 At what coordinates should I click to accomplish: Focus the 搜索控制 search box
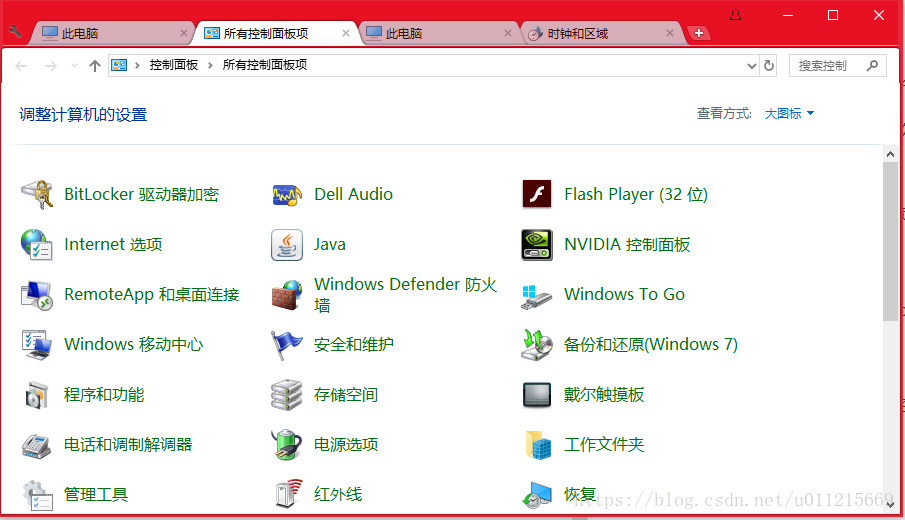pos(837,66)
